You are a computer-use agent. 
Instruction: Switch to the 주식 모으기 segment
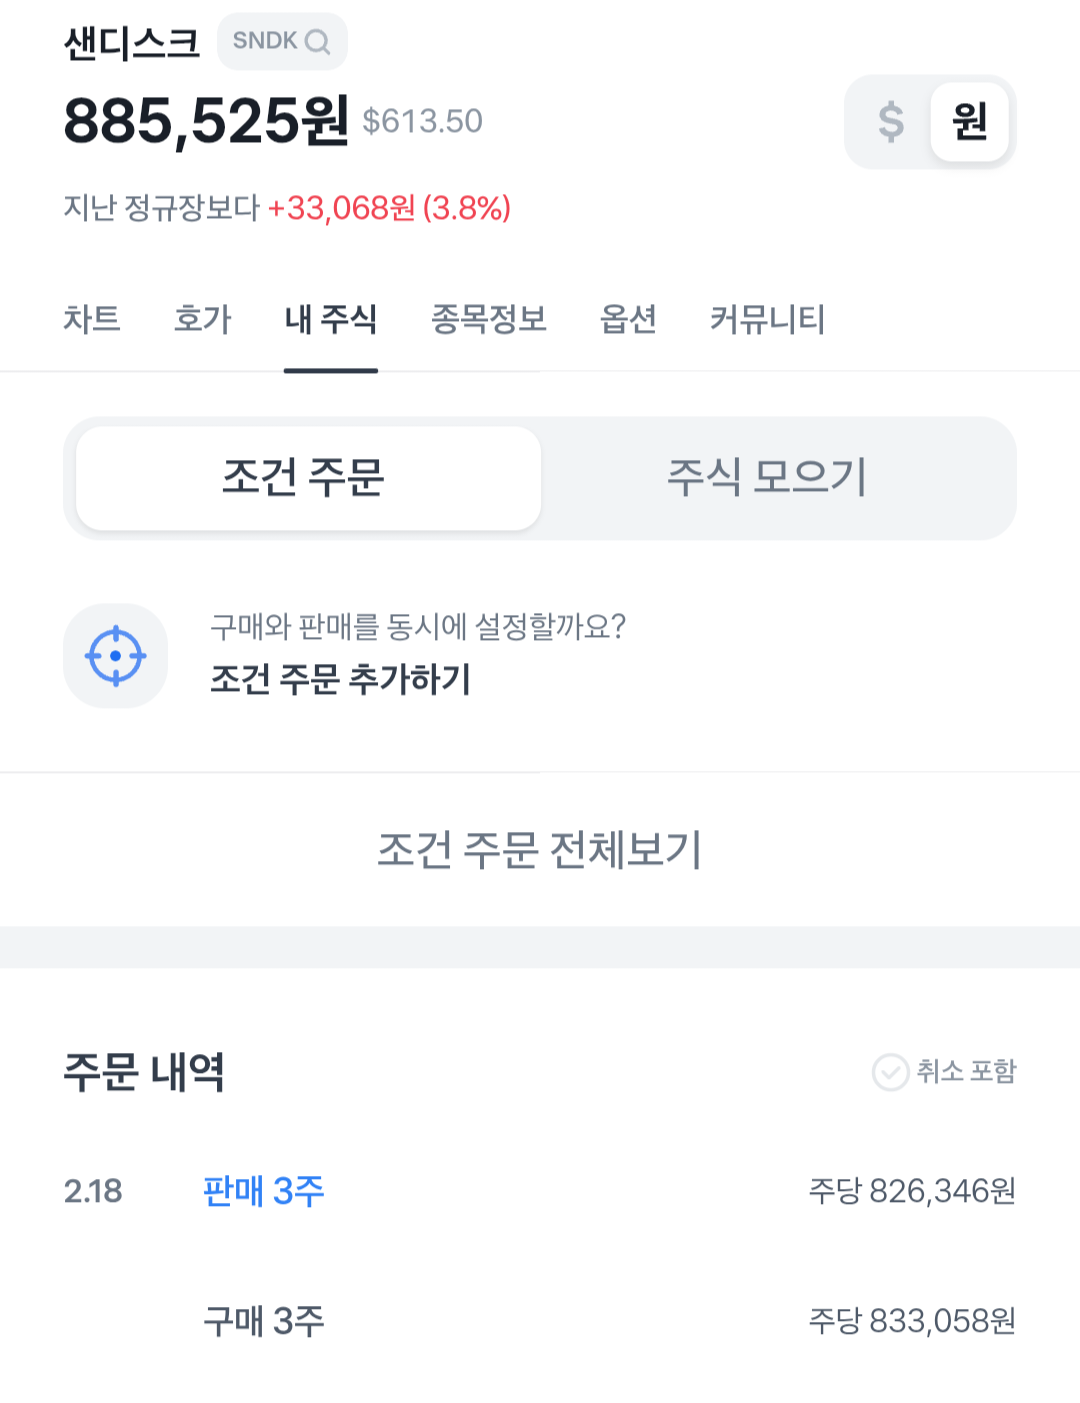(x=767, y=478)
